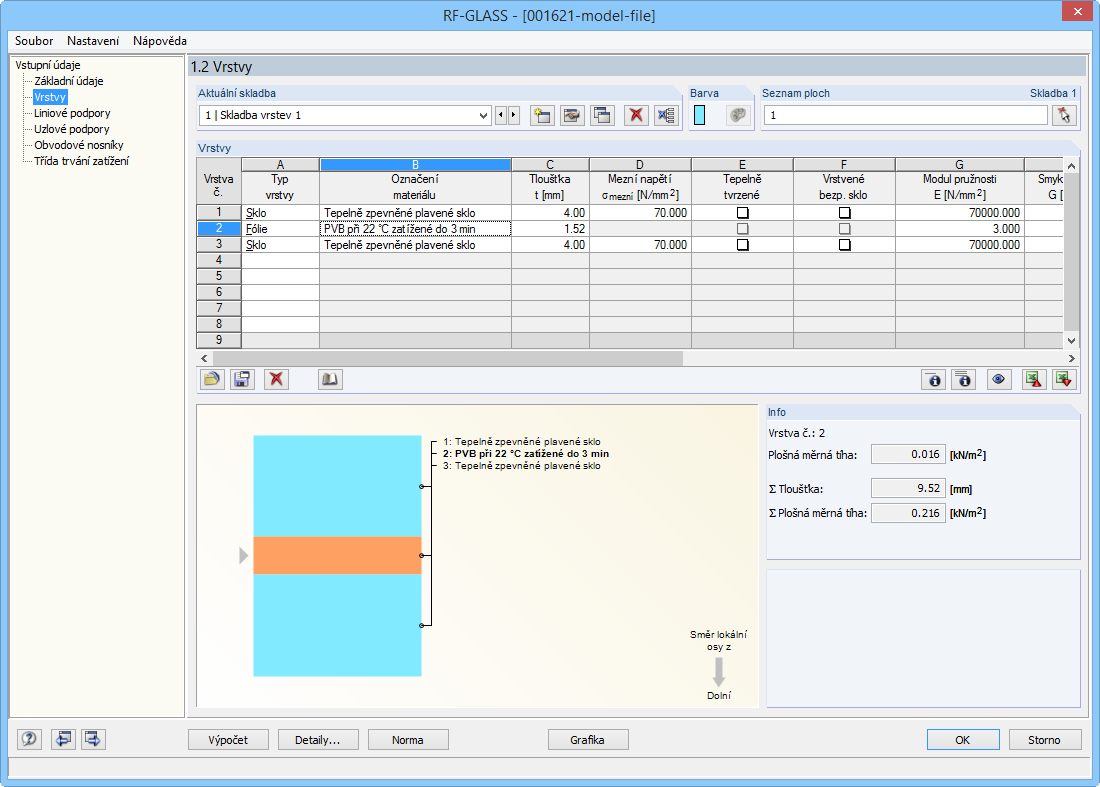Go to next table with right arrow icon
Screen dimensions: 1100x787
point(93,739)
